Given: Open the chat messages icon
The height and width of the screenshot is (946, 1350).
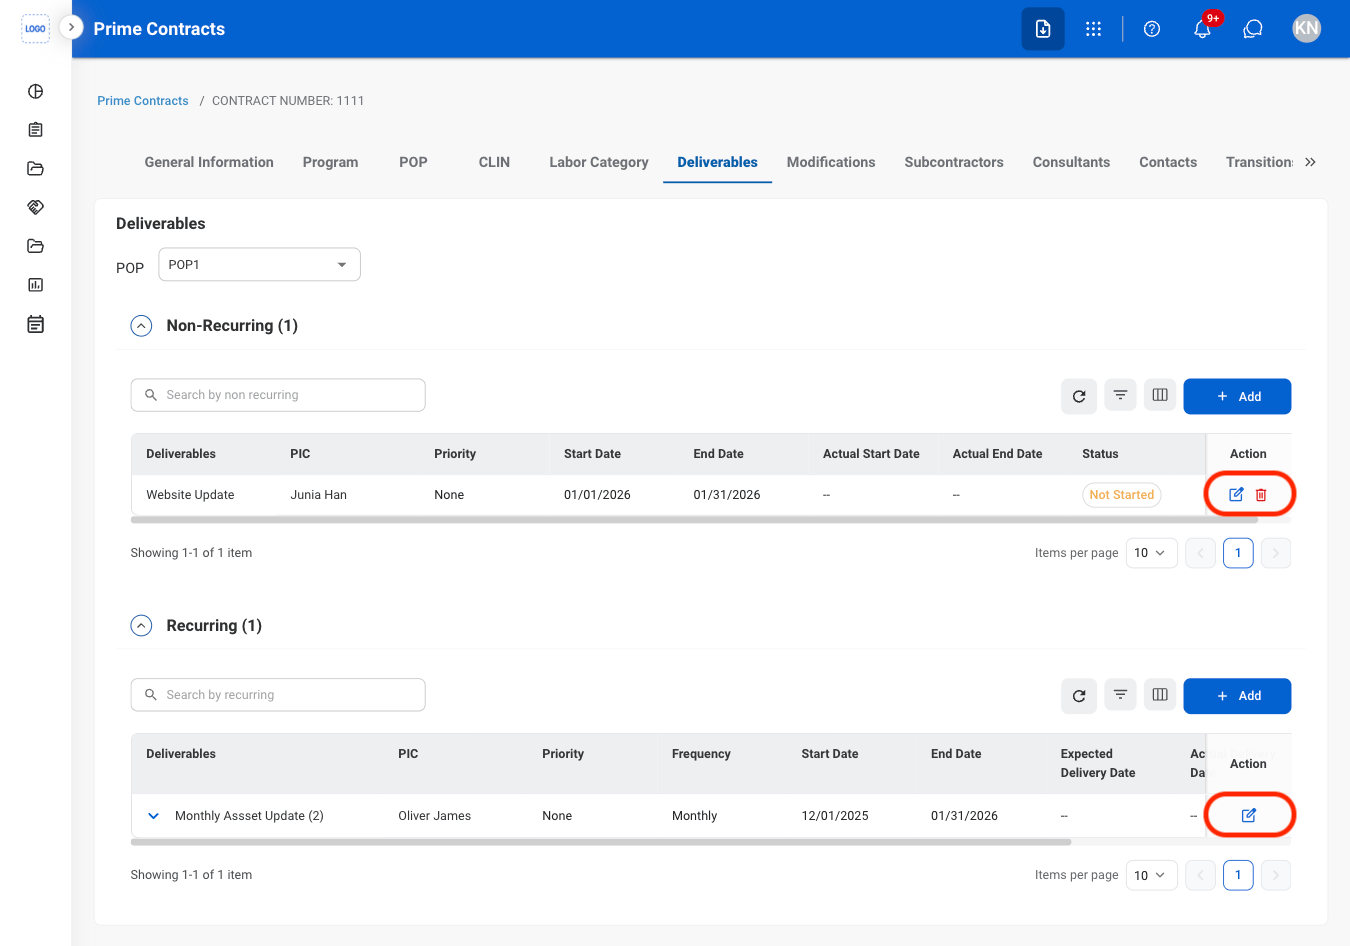Looking at the screenshot, I should [x=1253, y=29].
